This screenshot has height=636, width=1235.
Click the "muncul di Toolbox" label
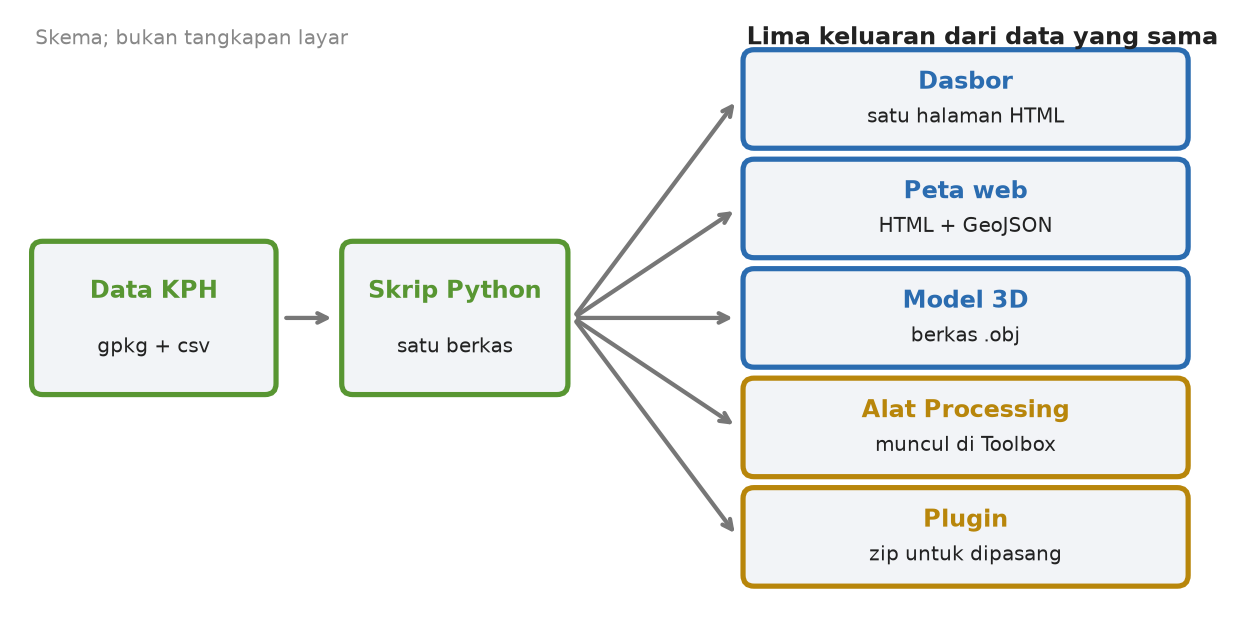pos(965,445)
